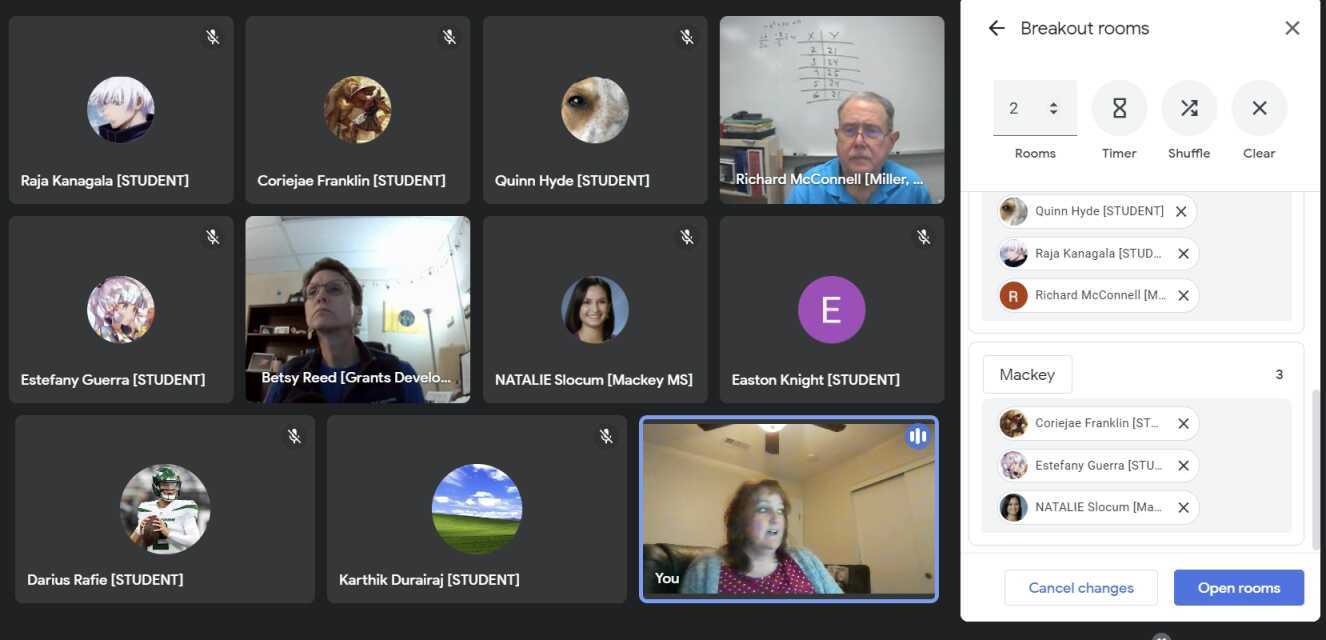Viewport: 1326px width, 640px height.
Task: Click Cancel changes
Action: tap(1081, 588)
